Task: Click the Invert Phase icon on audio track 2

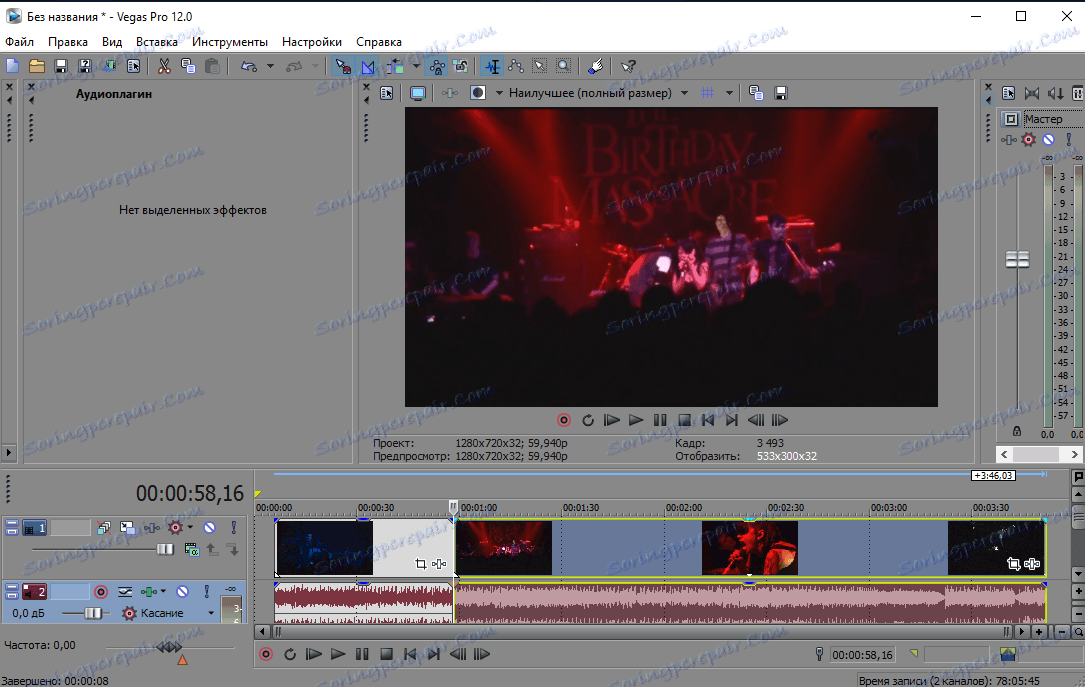Action: click(125, 591)
